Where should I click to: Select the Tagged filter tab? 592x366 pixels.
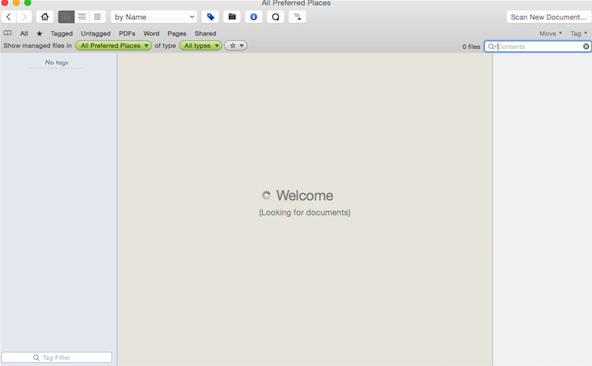pos(62,34)
